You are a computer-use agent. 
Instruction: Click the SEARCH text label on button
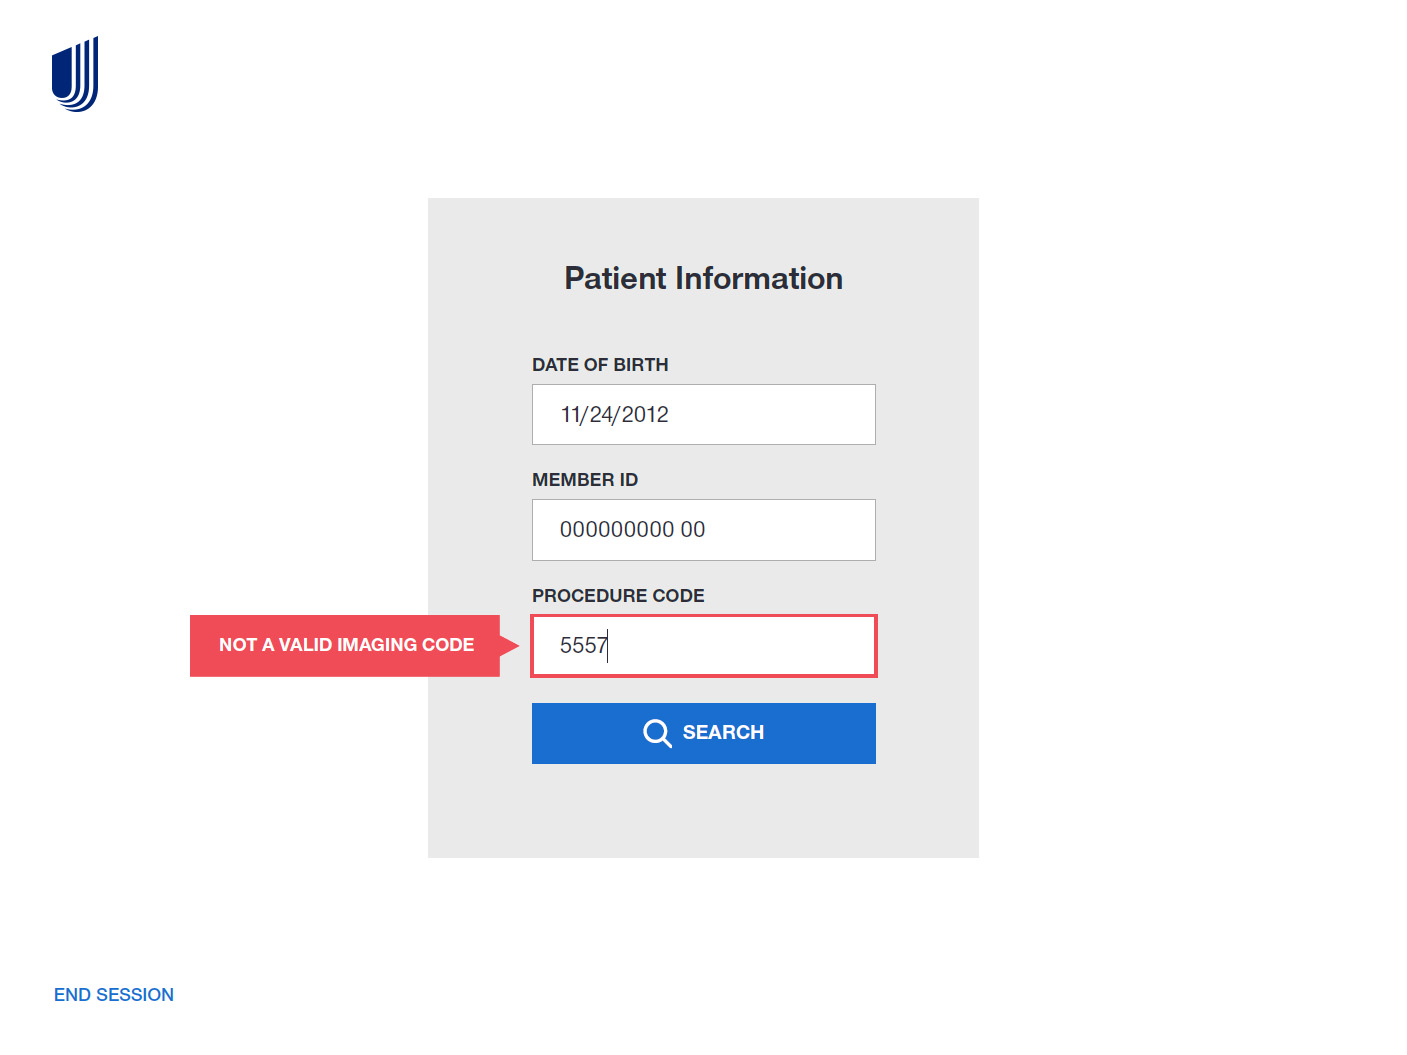[x=723, y=733]
